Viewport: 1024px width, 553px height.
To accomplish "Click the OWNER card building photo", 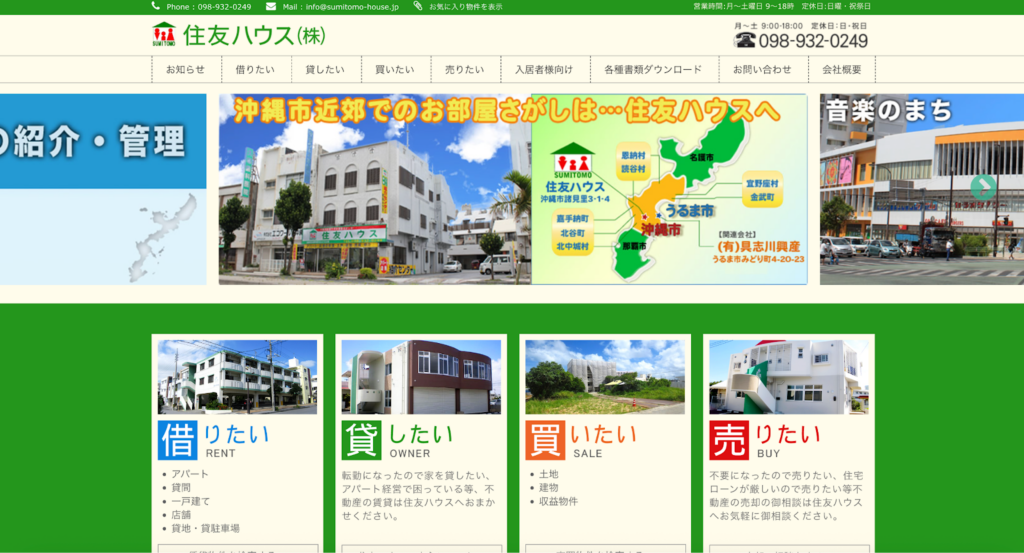I will click(x=421, y=377).
